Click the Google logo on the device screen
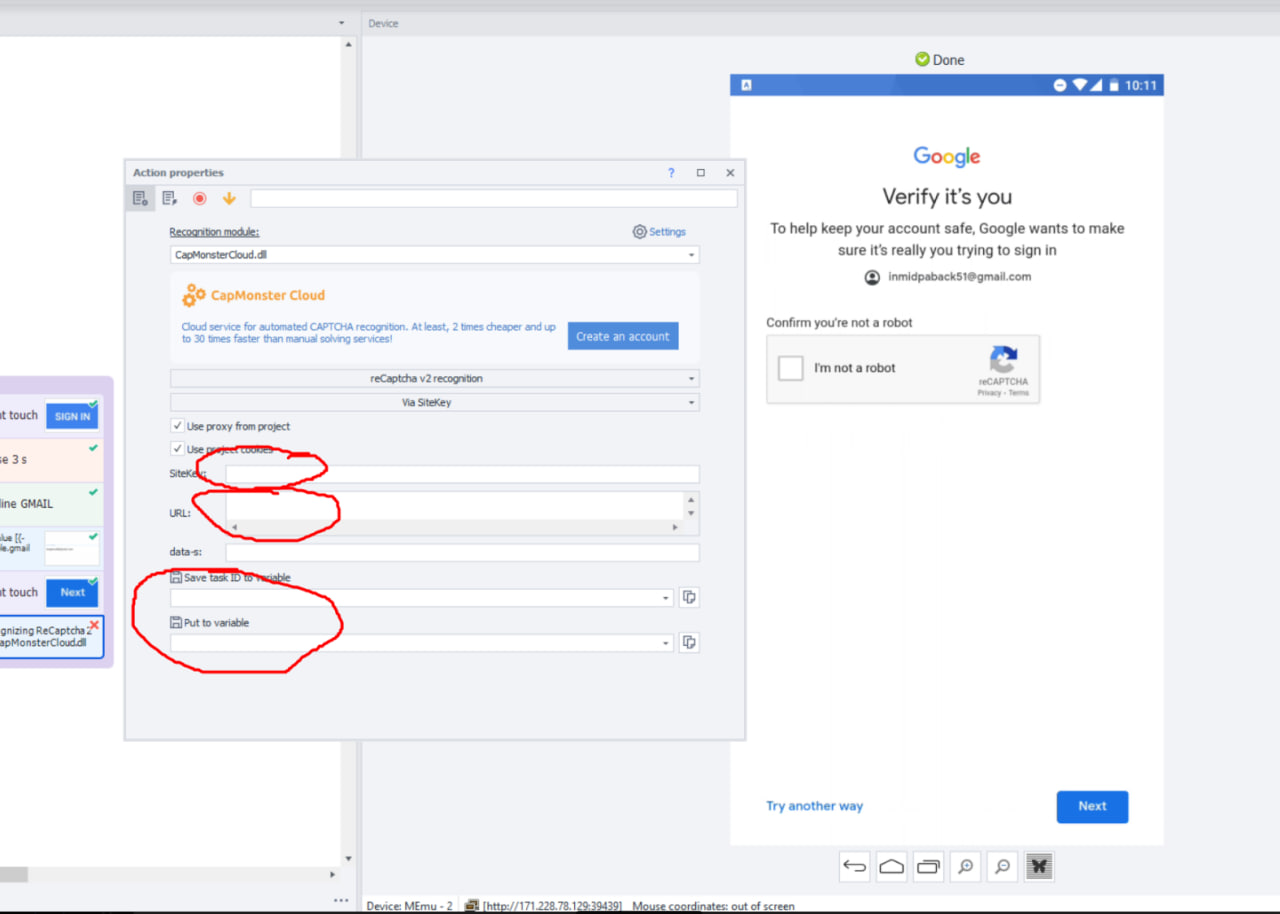Screen dimensions: 1280x914 [x=947, y=157]
